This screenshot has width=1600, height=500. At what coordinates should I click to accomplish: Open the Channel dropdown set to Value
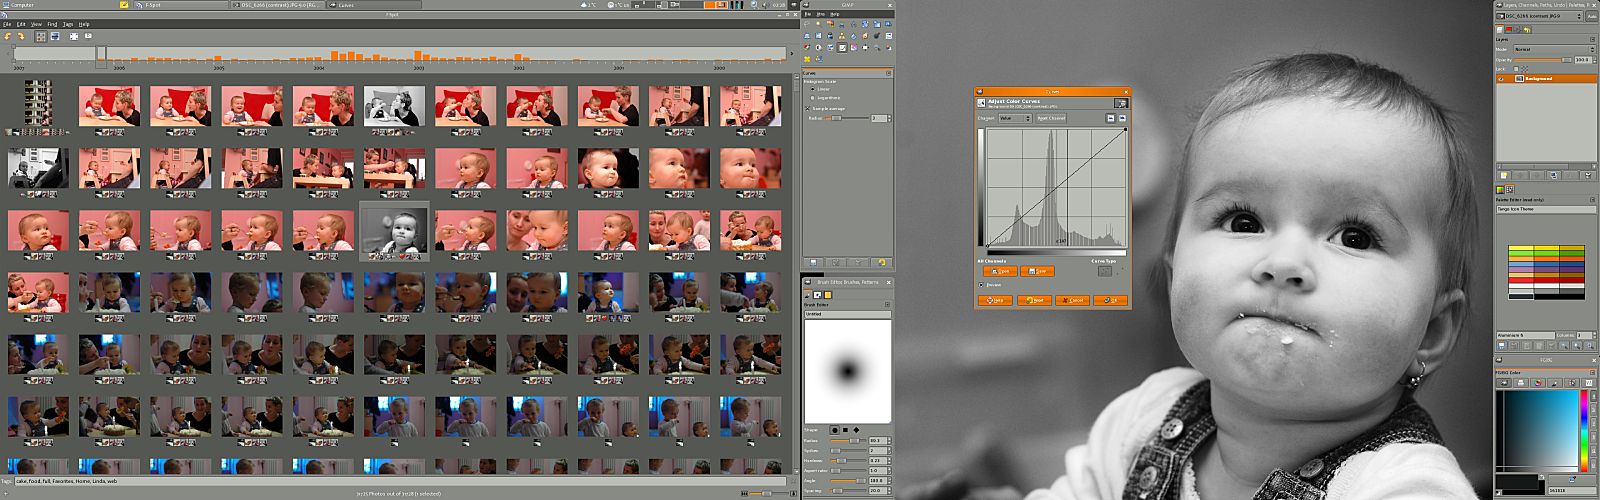(1014, 118)
